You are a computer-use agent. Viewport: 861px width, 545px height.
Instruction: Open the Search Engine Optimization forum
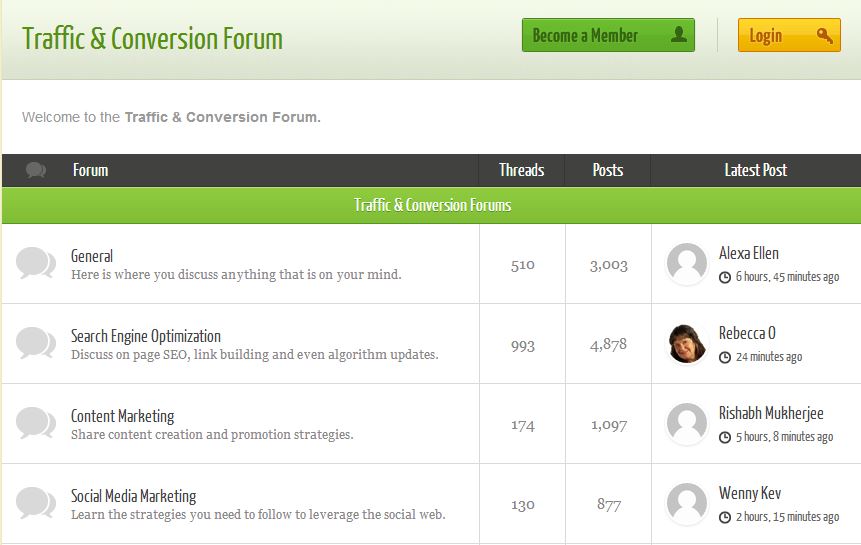146,336
